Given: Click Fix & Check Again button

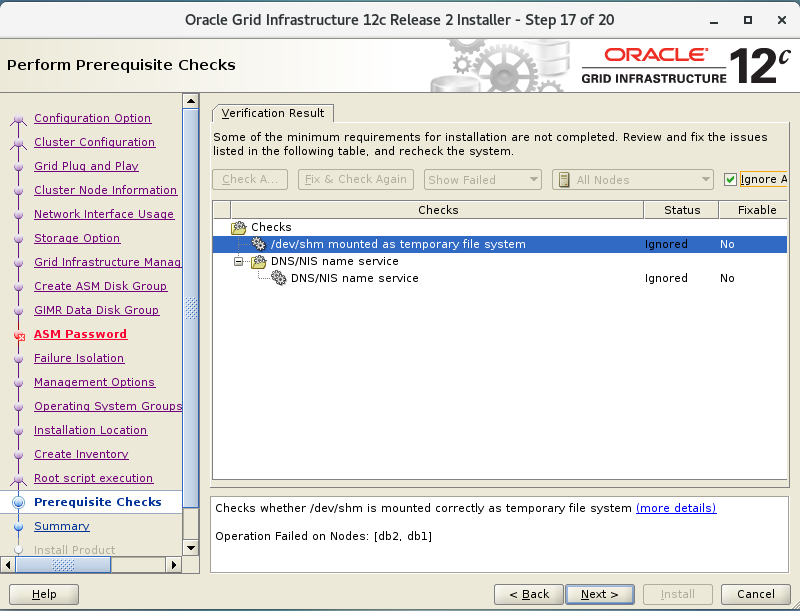Looking at the screenshot, I should click(x=356, y=180).
